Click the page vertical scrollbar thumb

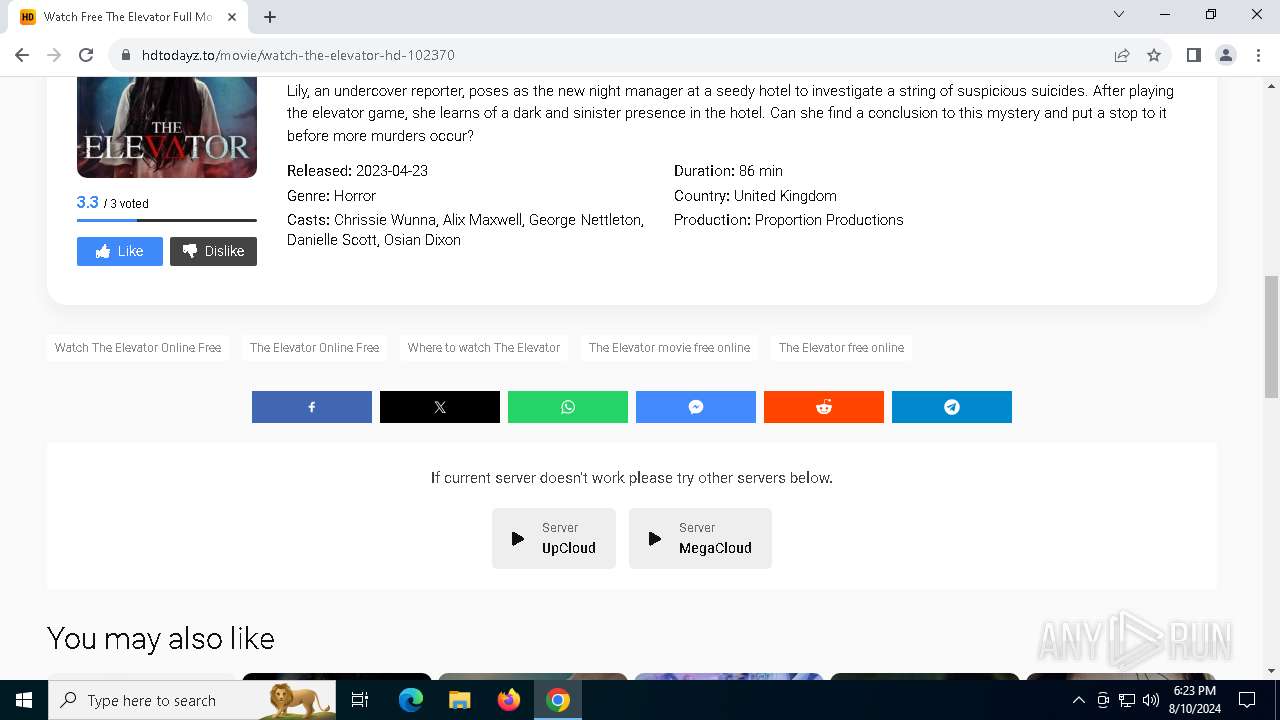click(1271, 336)
